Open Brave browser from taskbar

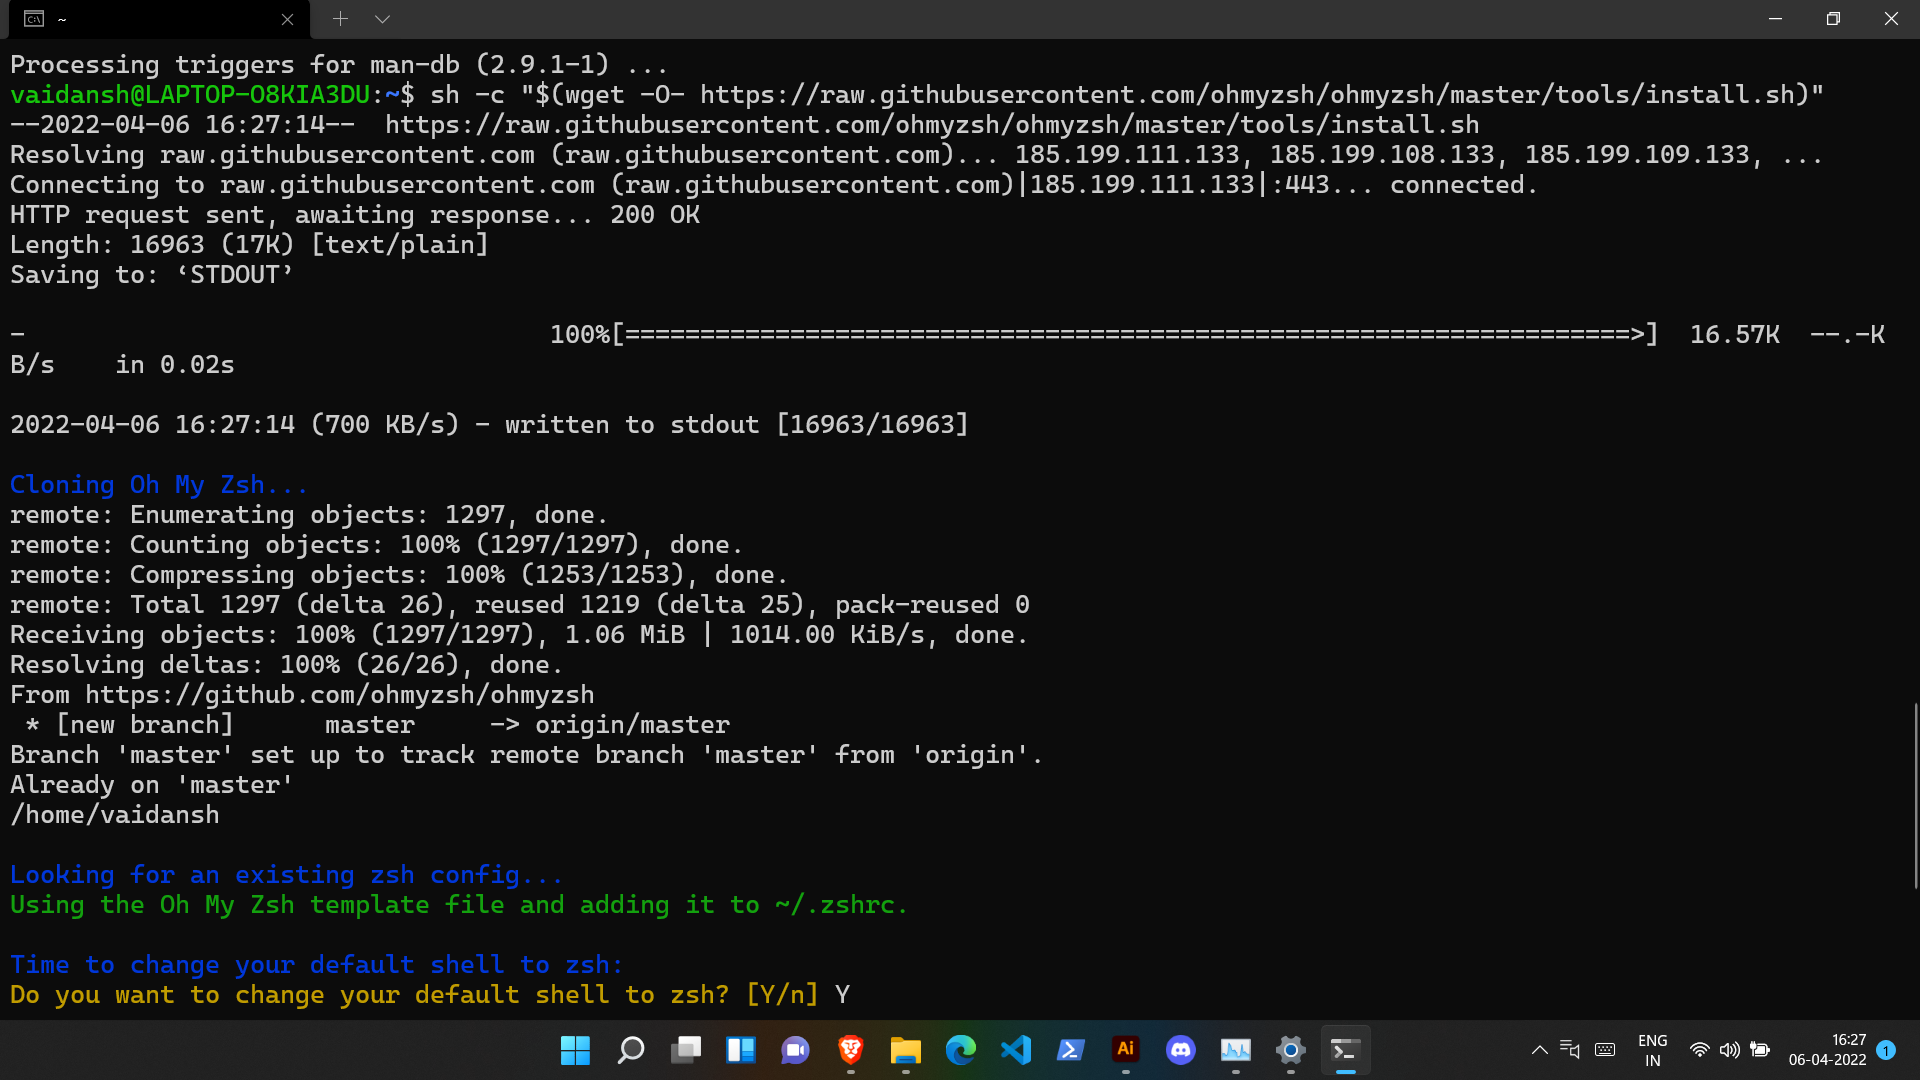[851, 1050]
